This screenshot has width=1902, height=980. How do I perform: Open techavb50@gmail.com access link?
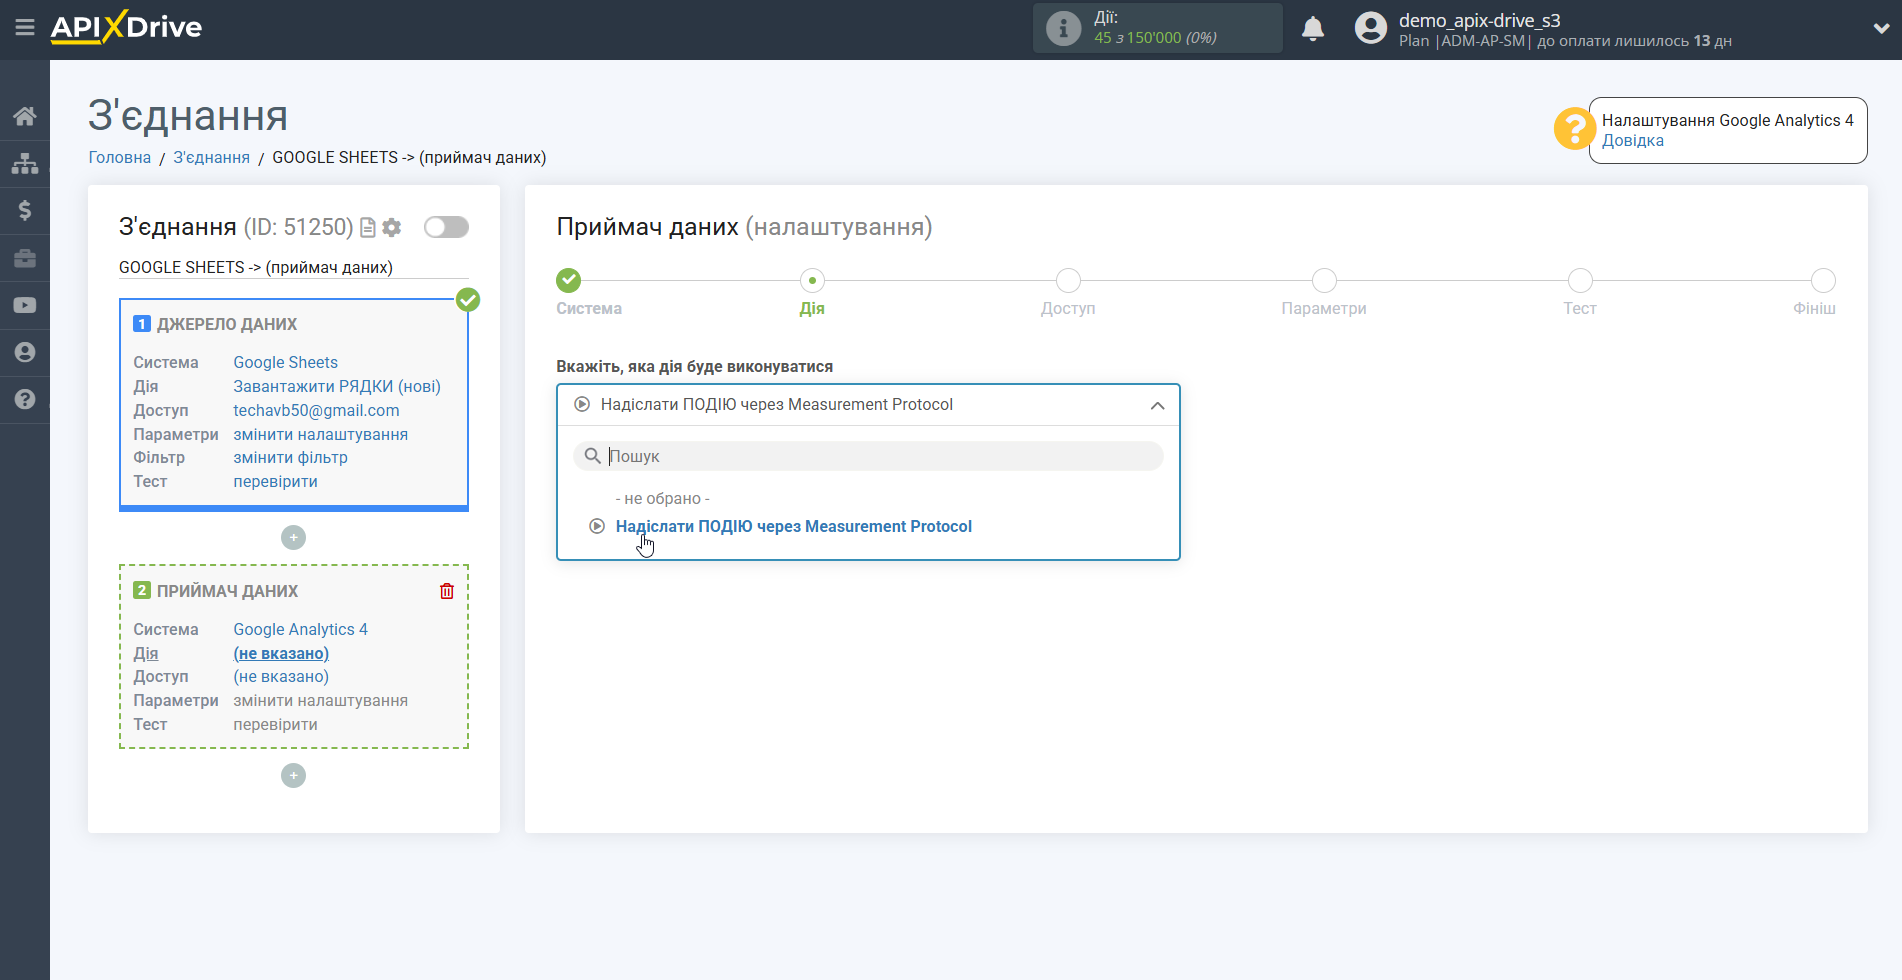click(316, 410)
